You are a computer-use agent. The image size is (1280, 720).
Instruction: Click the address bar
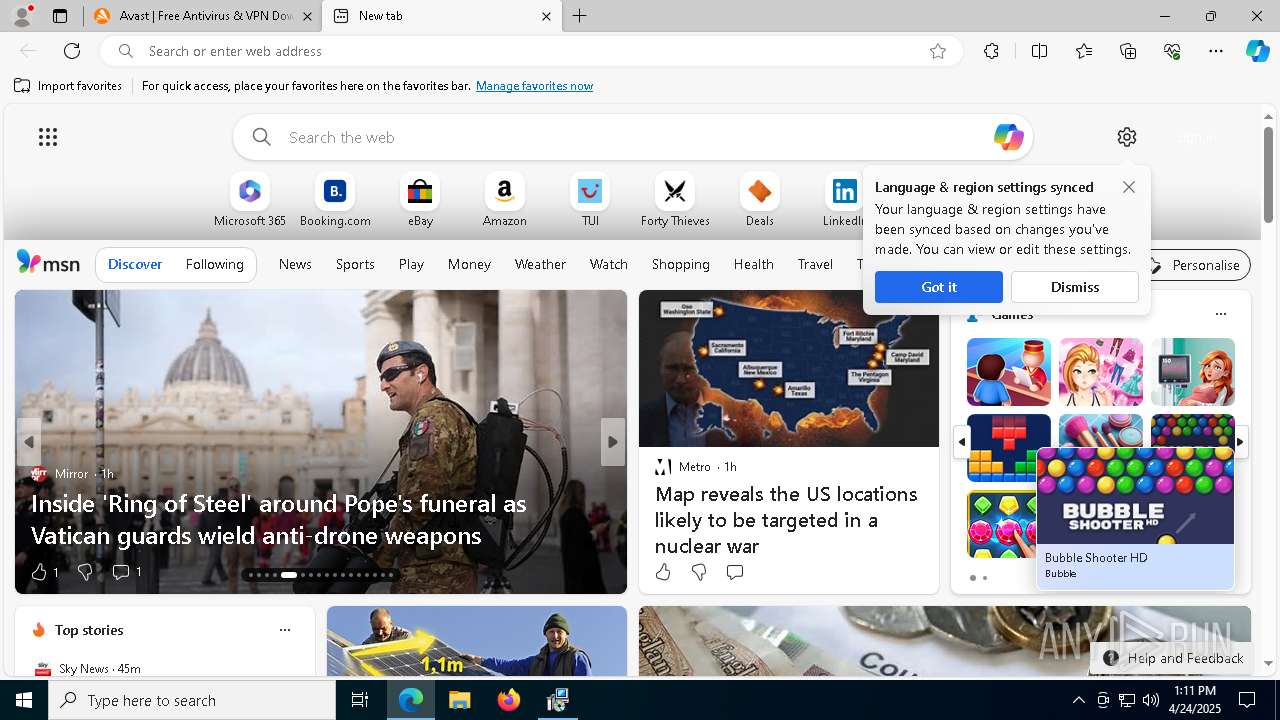(531, 51)
